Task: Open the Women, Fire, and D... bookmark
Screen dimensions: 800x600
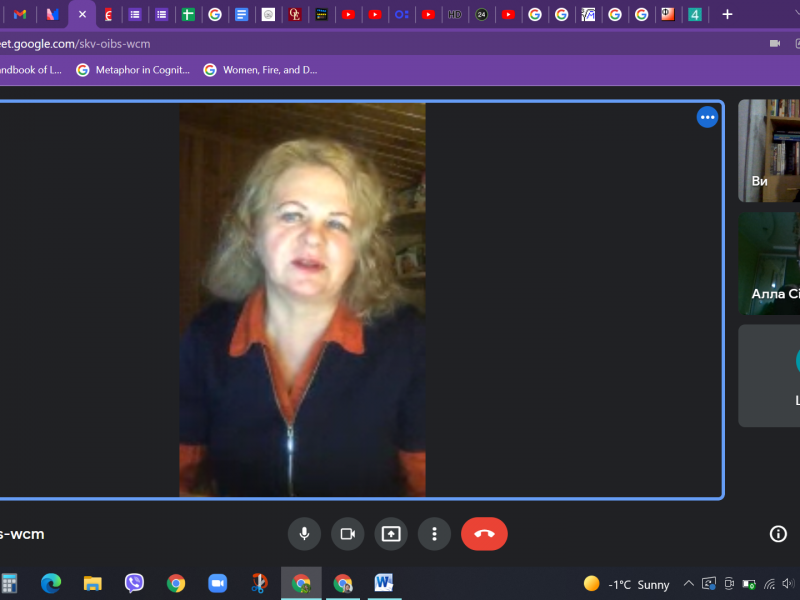Action: pyautogui.click(x=260, y=70)
